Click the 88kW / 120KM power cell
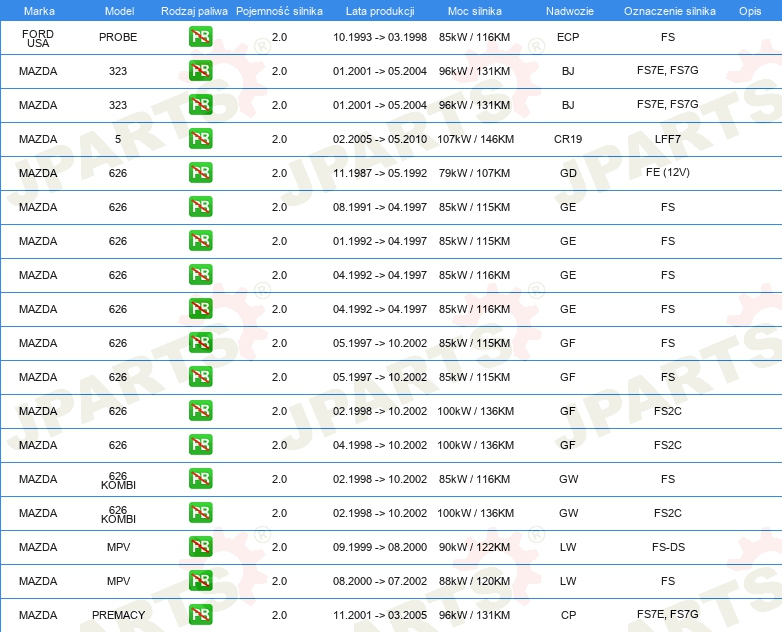The height and width of the screenshot is (632, 782). click(474, 581)
